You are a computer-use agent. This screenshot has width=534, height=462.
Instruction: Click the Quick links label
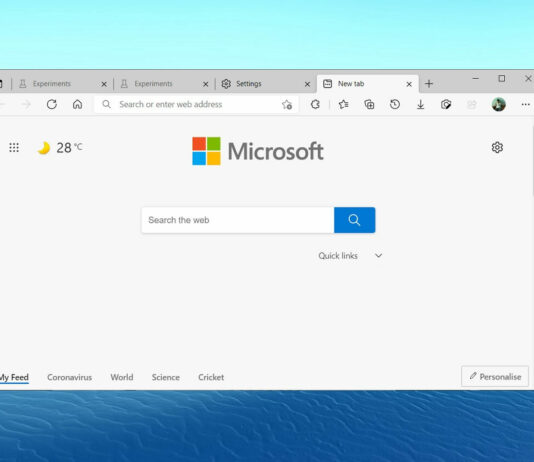tap(338, 256)
